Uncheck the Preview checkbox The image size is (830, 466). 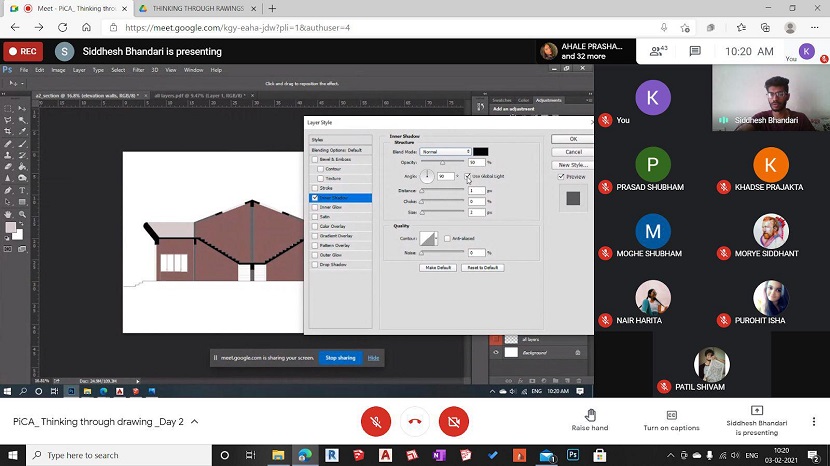[561, 177]
